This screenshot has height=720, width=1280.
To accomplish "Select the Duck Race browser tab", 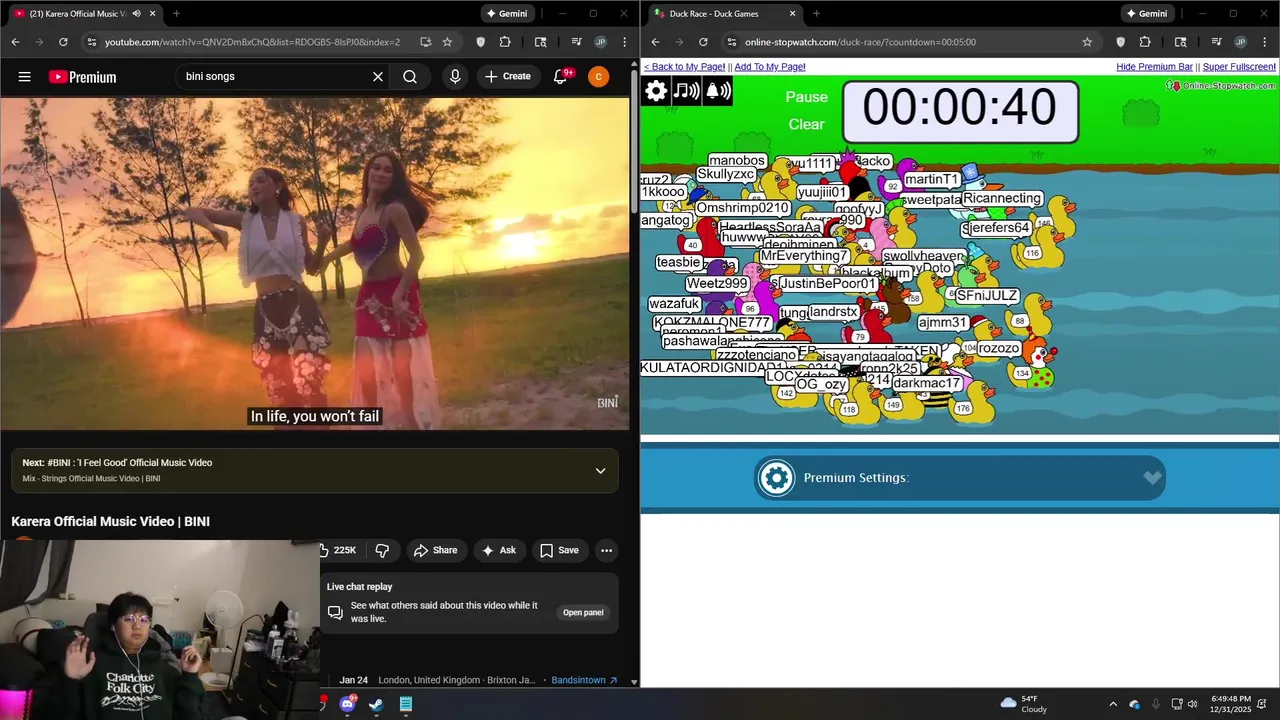I will point(725,14).
